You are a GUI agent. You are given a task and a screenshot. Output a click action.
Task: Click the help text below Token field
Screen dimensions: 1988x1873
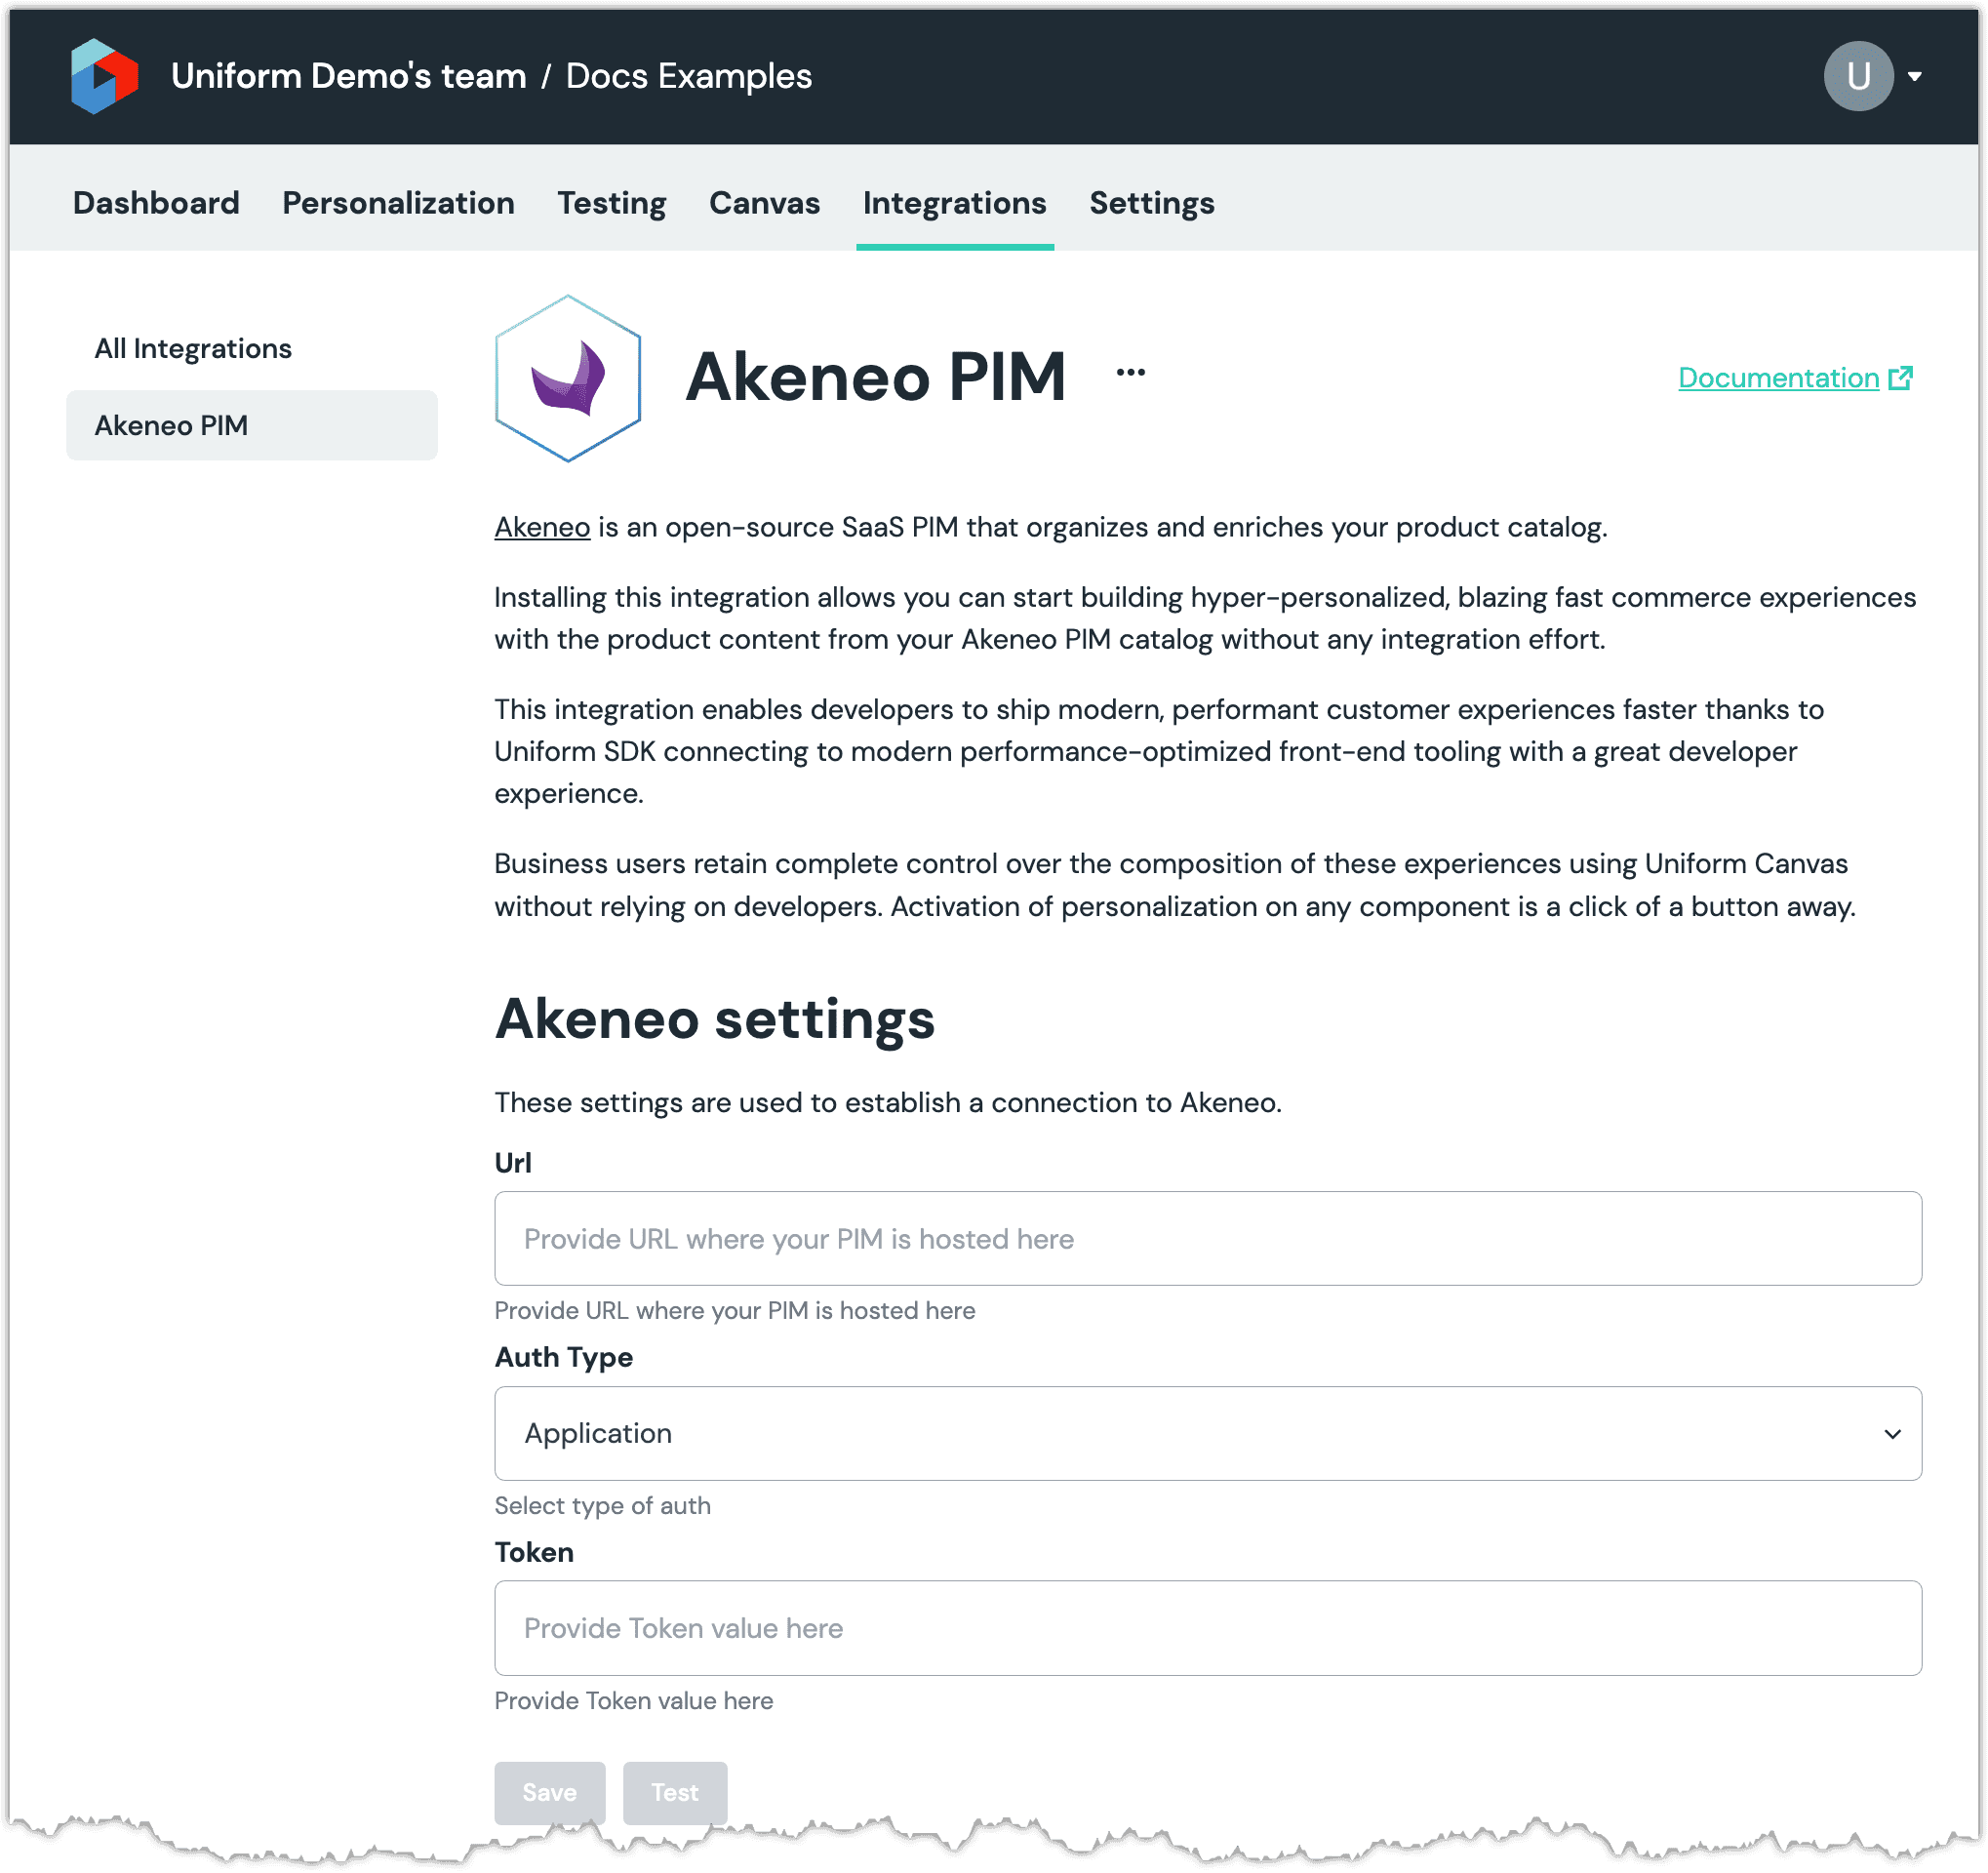[633, 1700]
